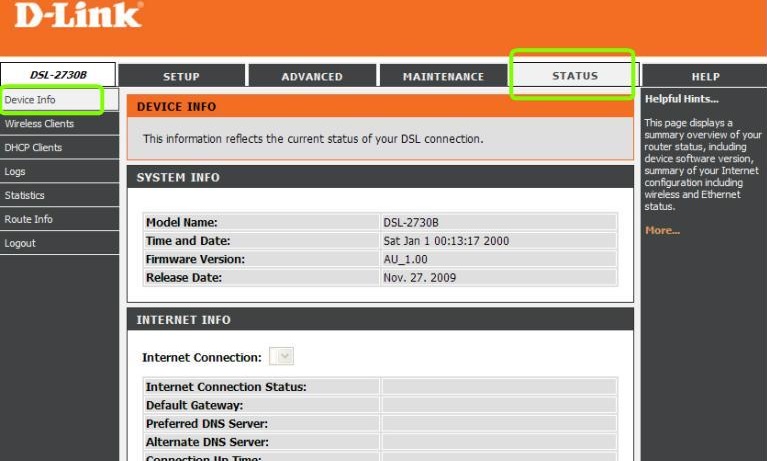View the Logs page

point(59,171)
